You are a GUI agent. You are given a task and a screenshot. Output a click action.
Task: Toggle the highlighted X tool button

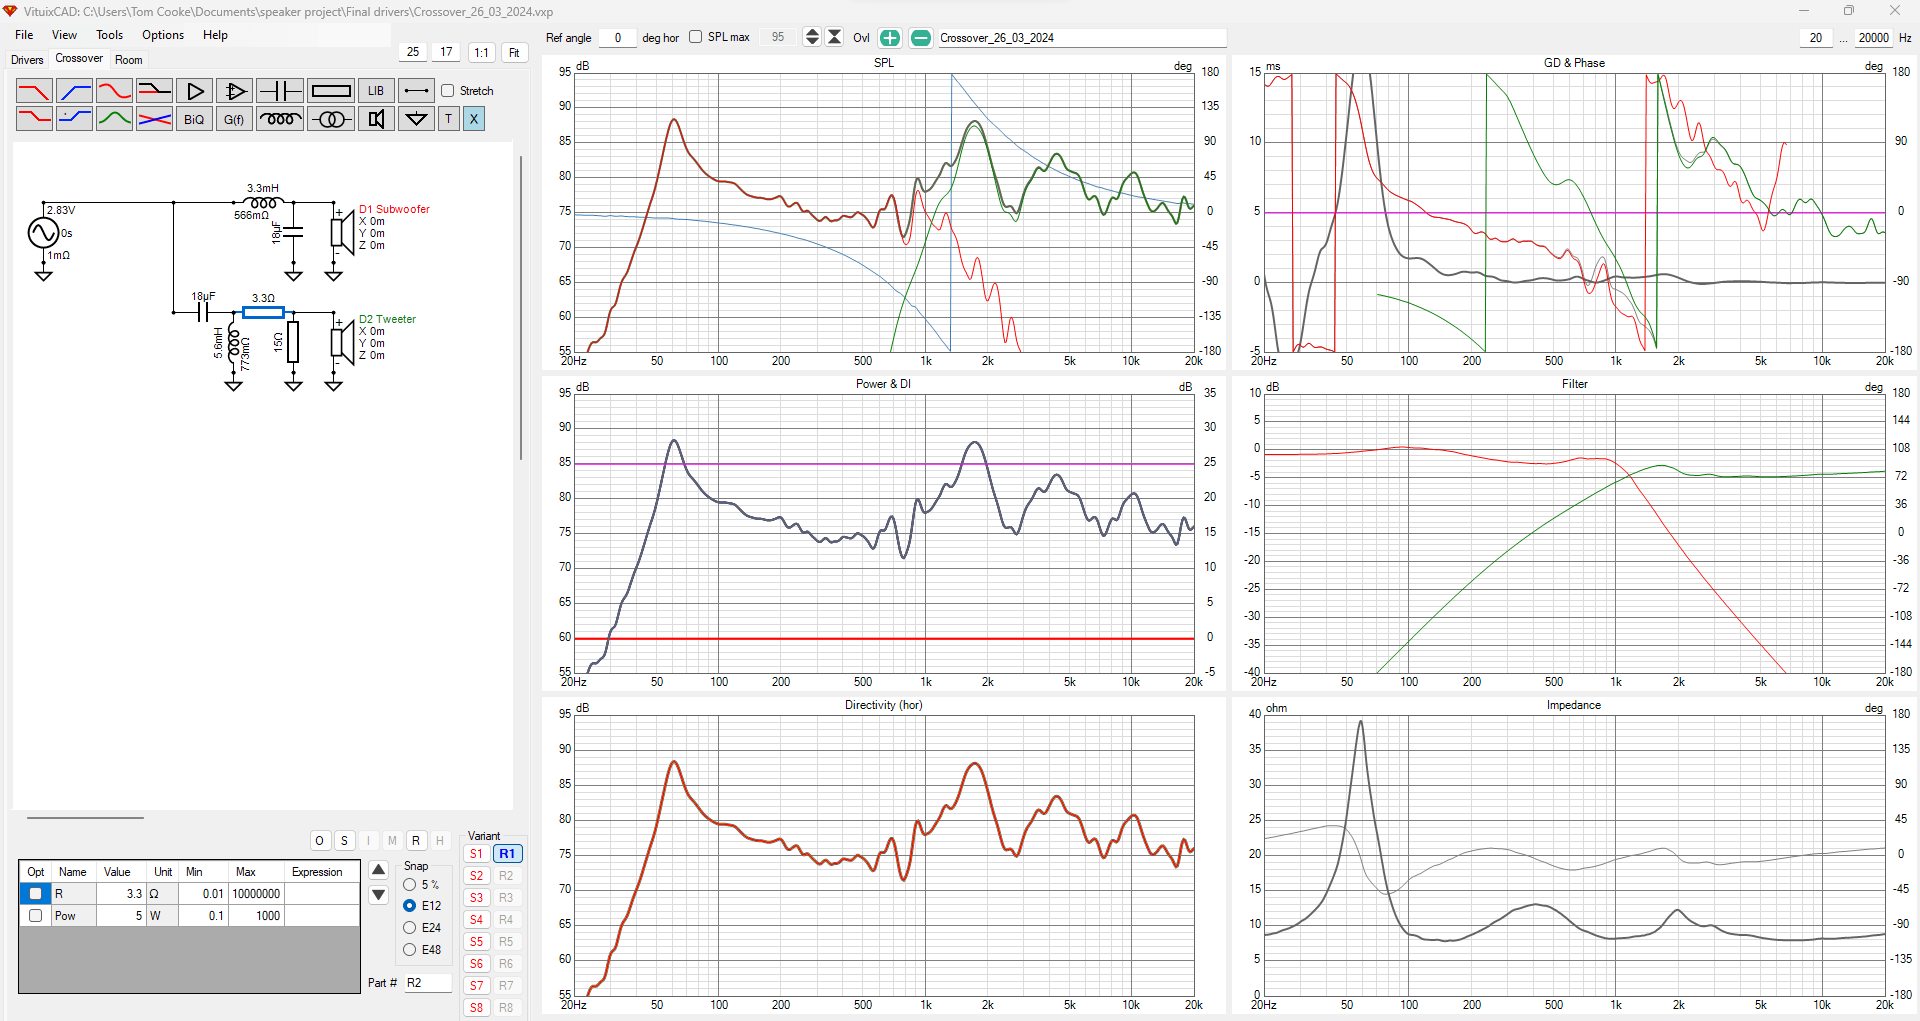coord(474,119)
